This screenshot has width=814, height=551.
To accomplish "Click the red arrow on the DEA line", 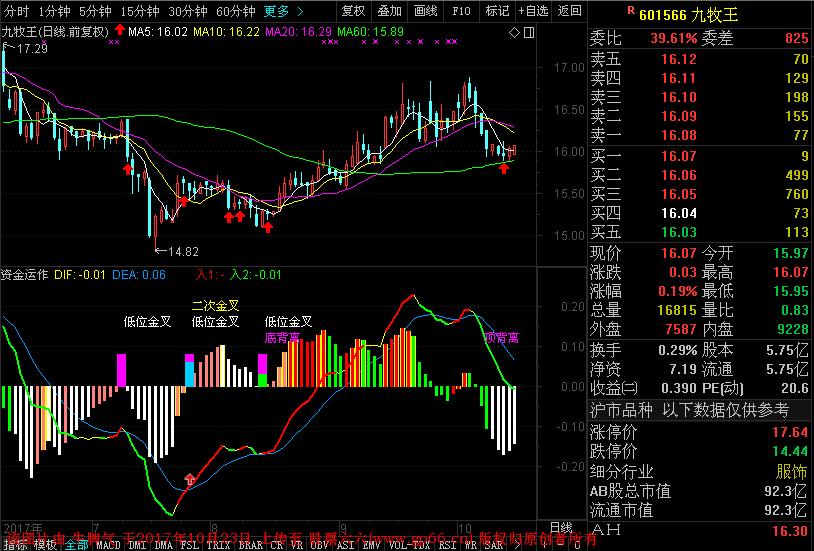I will [190, 479].
